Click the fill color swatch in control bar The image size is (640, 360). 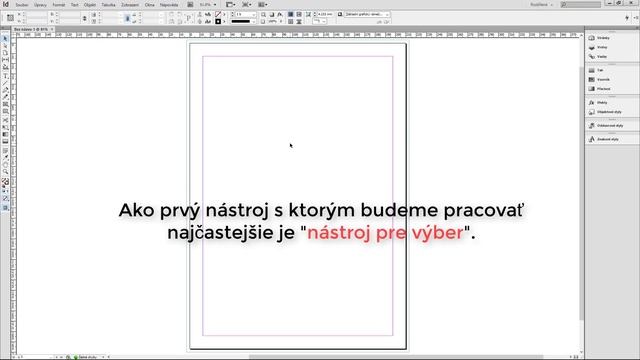[x=218, y=14]
